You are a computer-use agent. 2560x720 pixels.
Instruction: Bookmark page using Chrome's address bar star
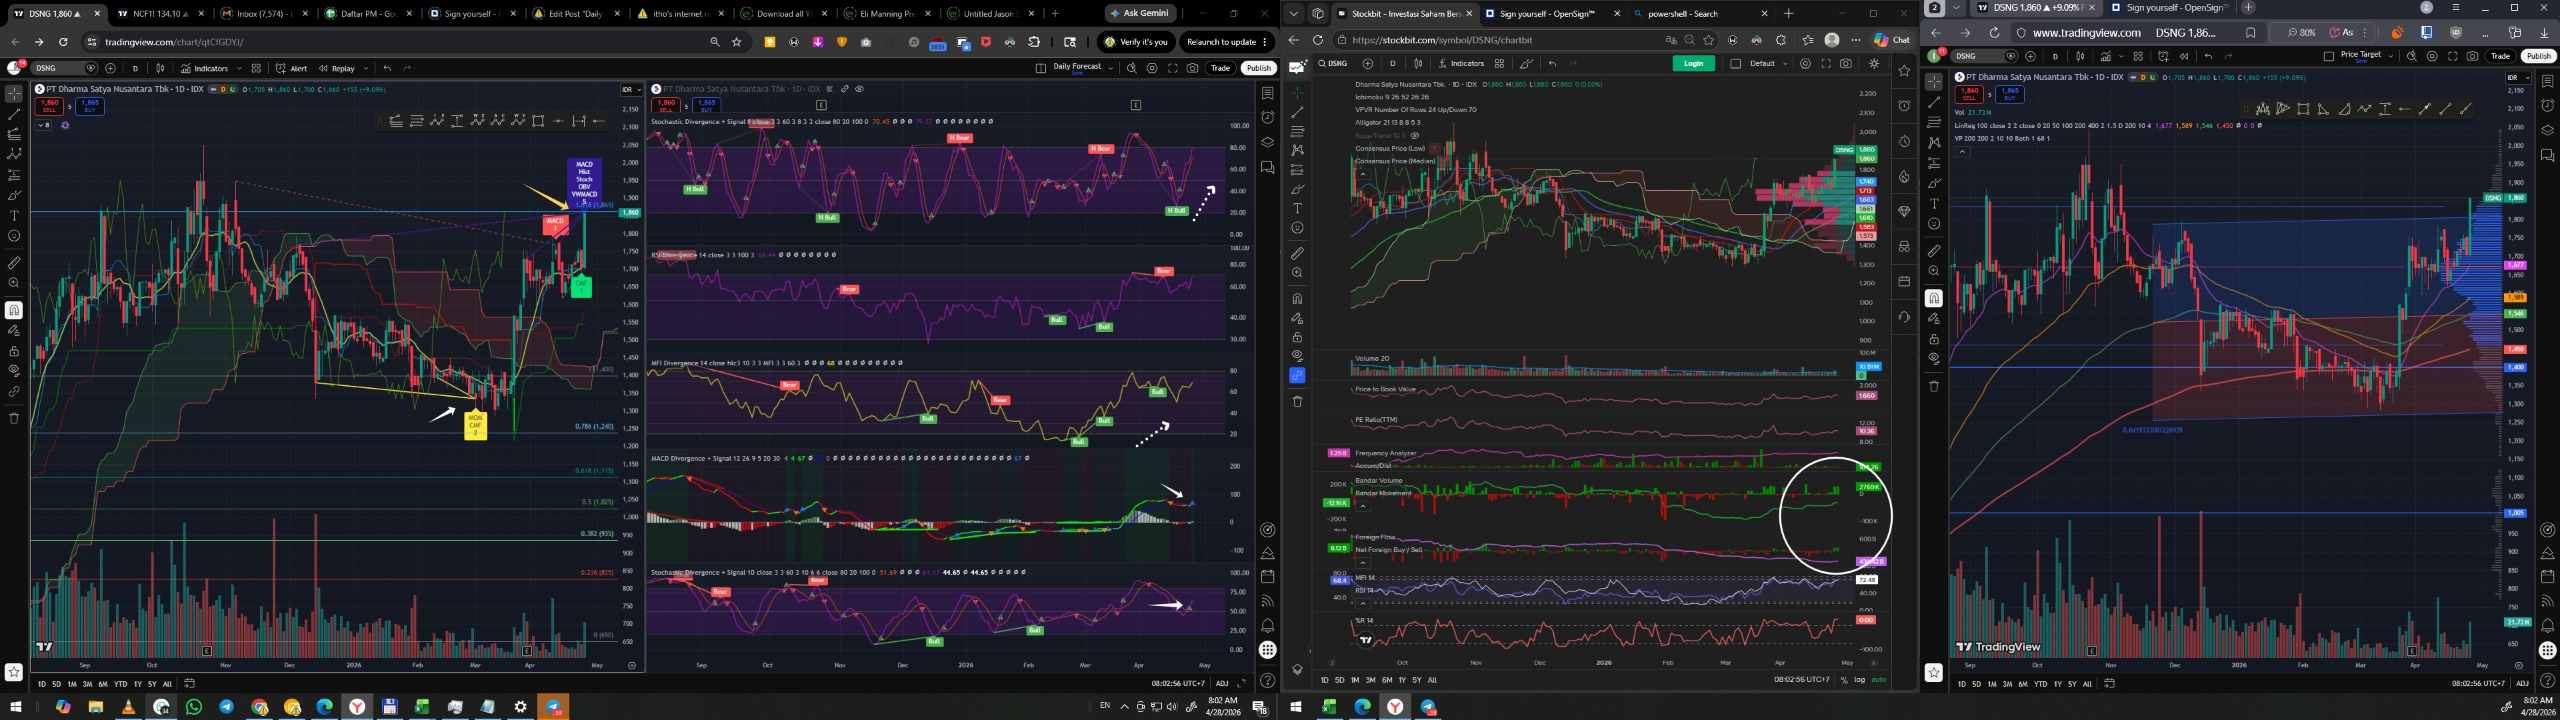point(737,42)
